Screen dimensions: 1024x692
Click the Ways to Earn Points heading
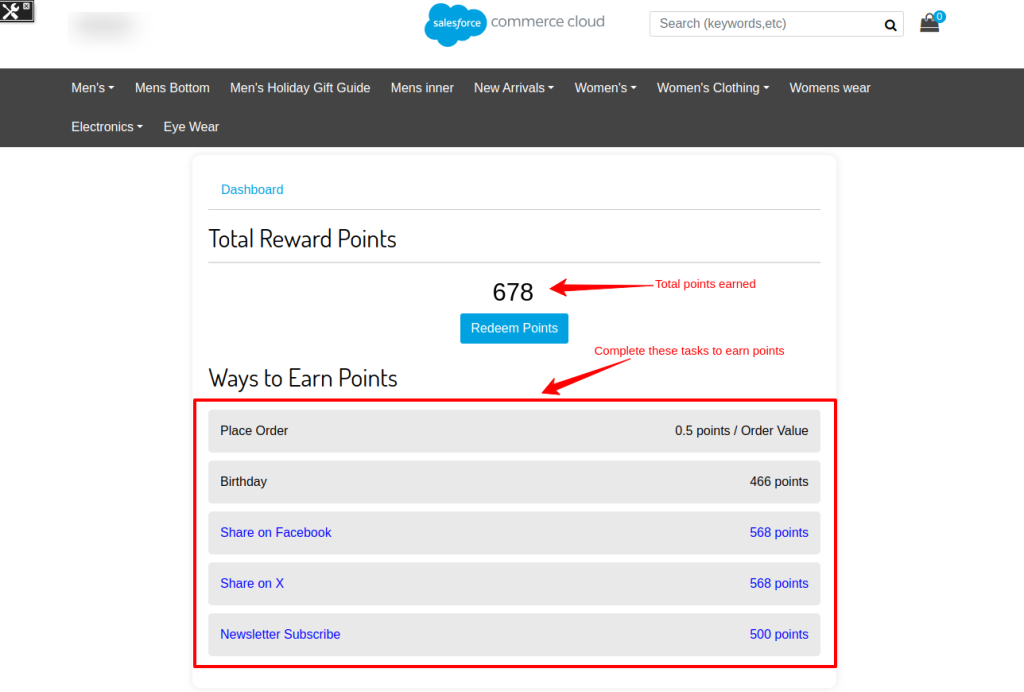(x=303, y=378)
